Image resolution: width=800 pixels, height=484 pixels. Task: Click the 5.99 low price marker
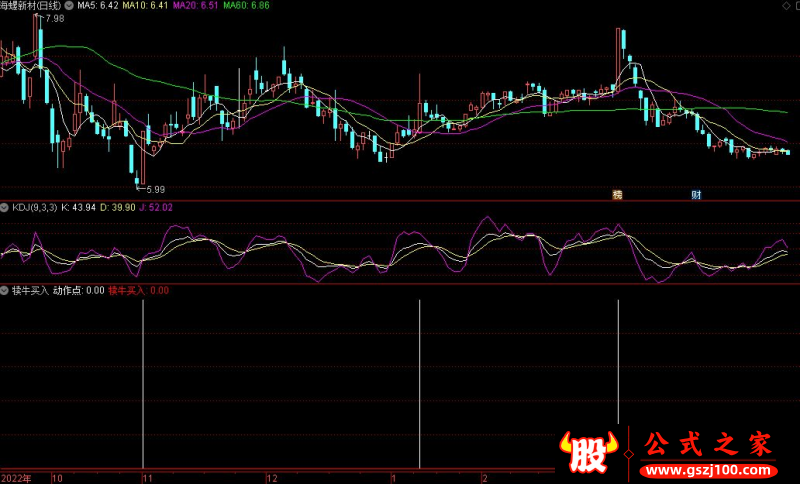coord(154,189)
